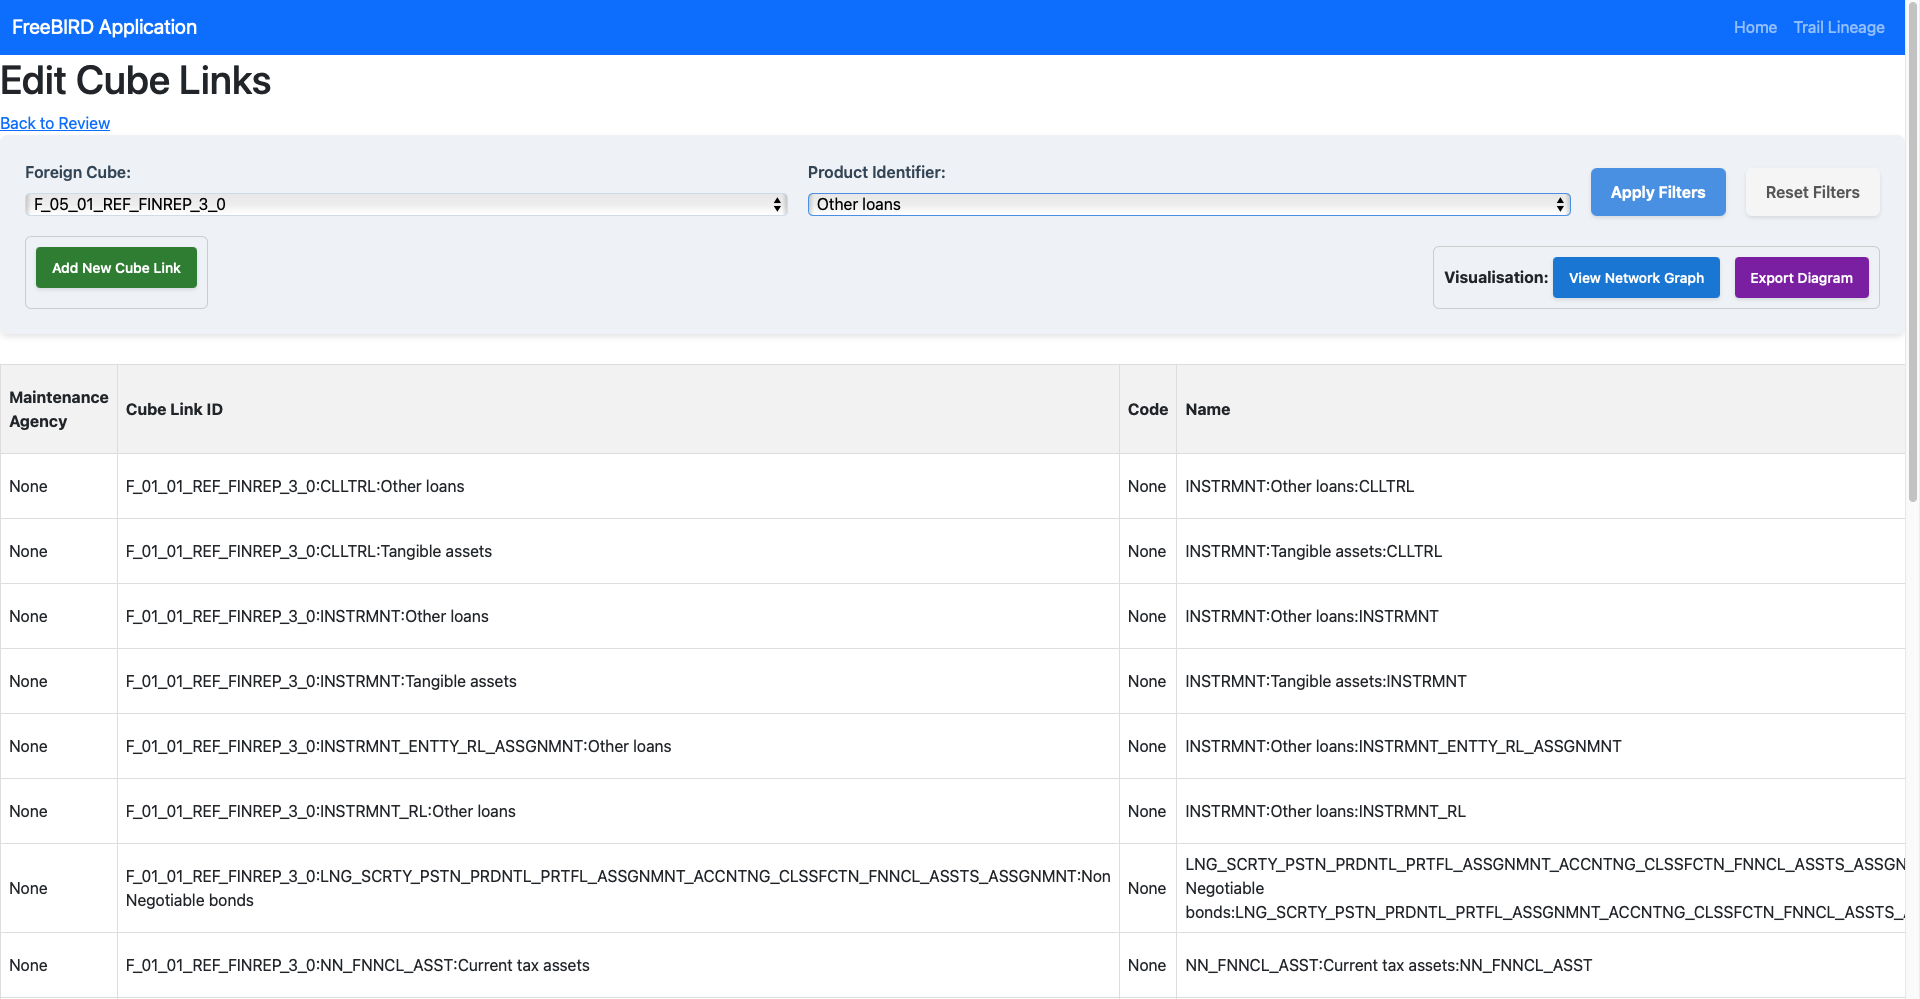This screenshot has width=1920, height=999.
Task: Select the CLLTRL Tangible assets cube link row
Action: tap(308, 551)
